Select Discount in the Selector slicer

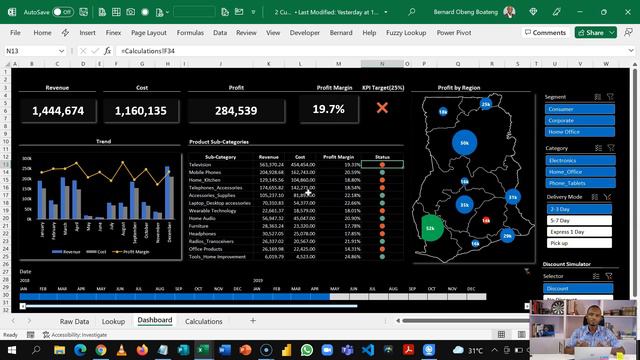[x=578, y=288]
